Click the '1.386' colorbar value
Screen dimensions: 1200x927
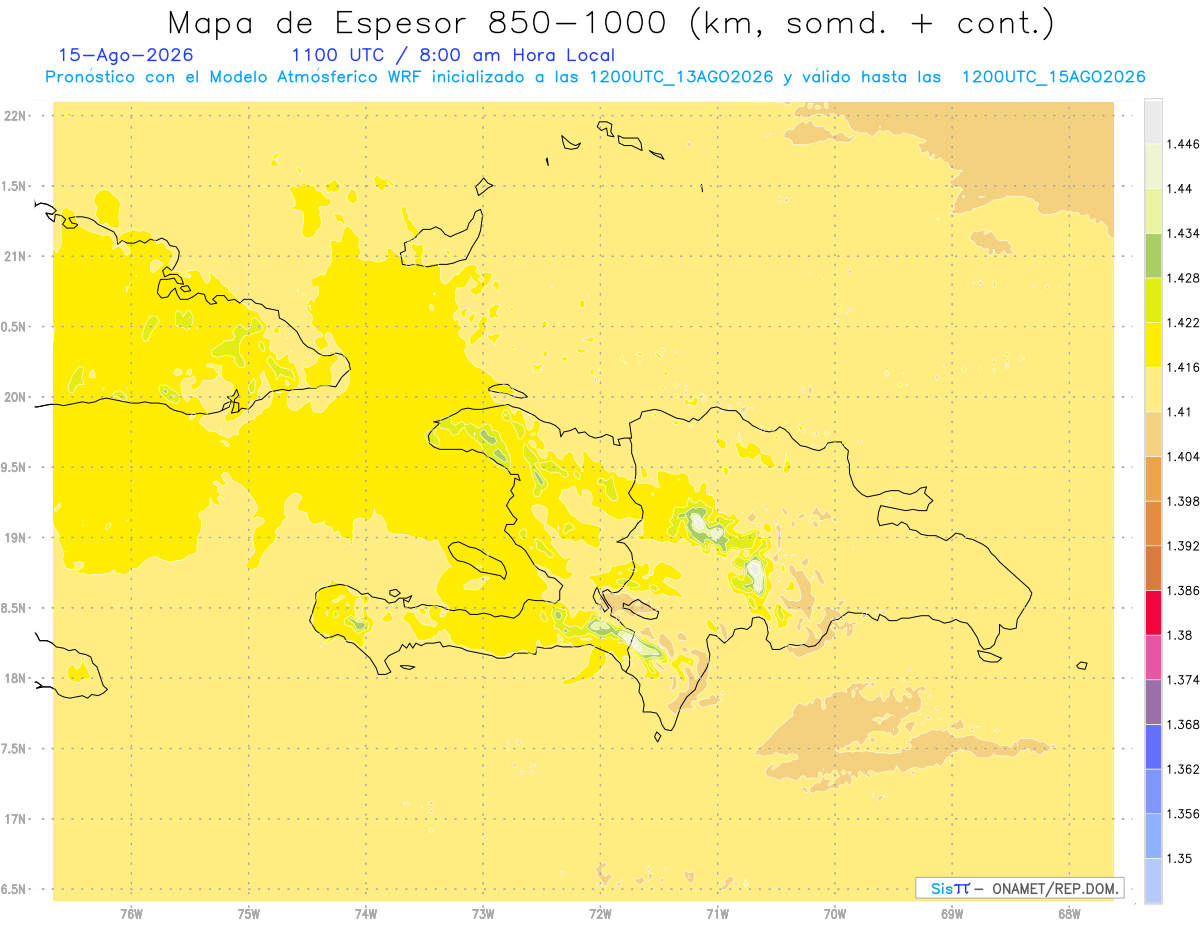1184,590
